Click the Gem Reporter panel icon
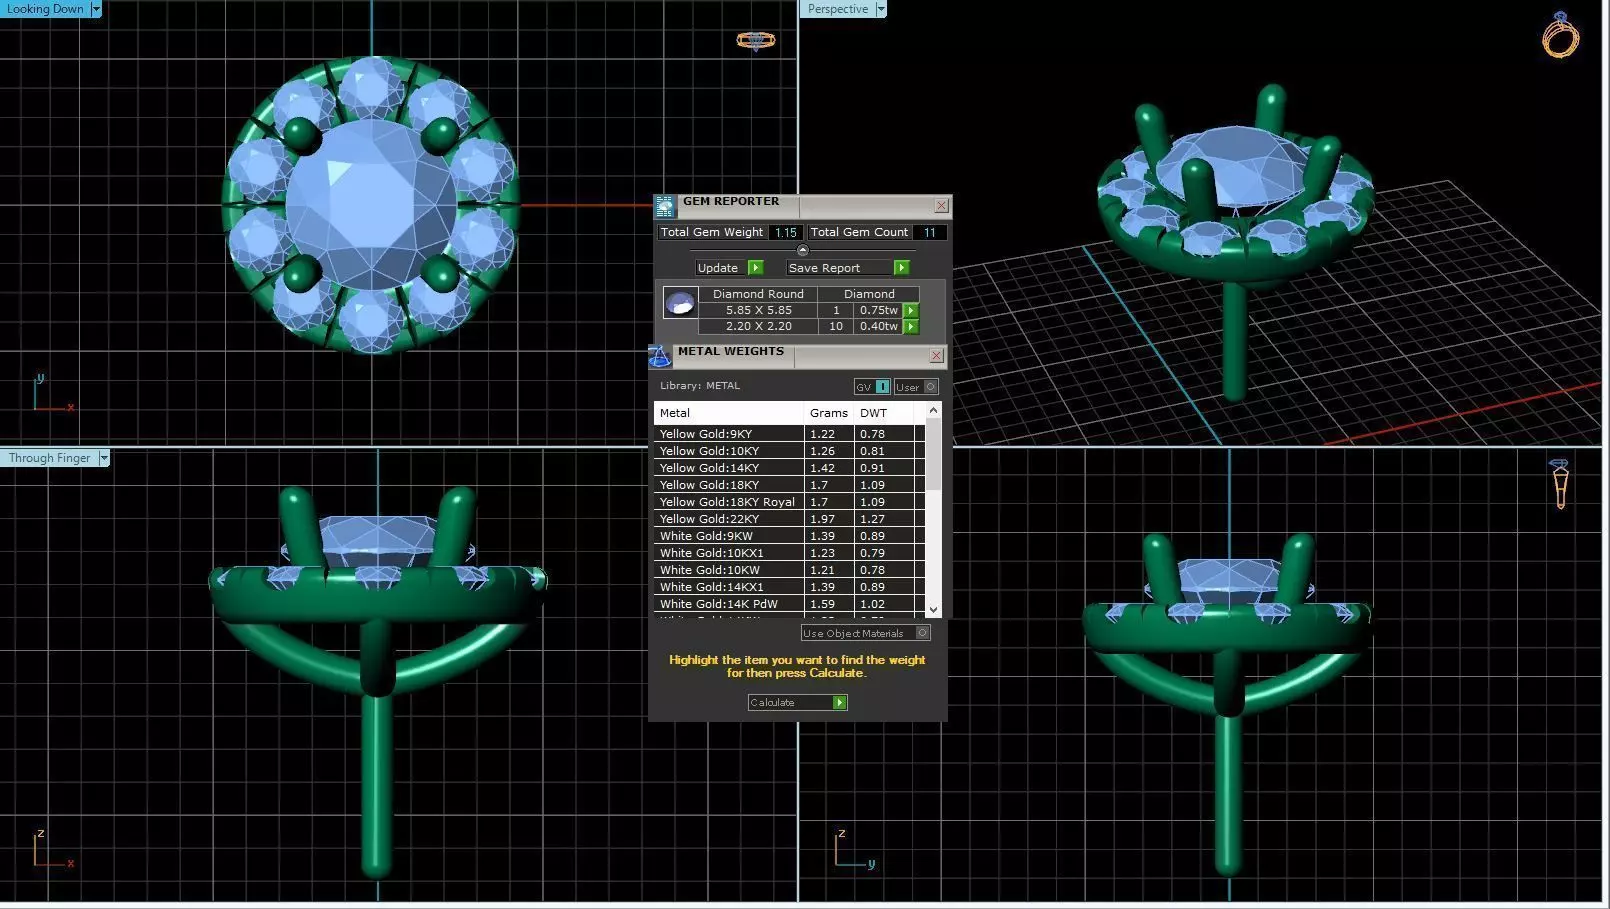The width and height of the screenshot is (1610, 909). pos(665,207)
